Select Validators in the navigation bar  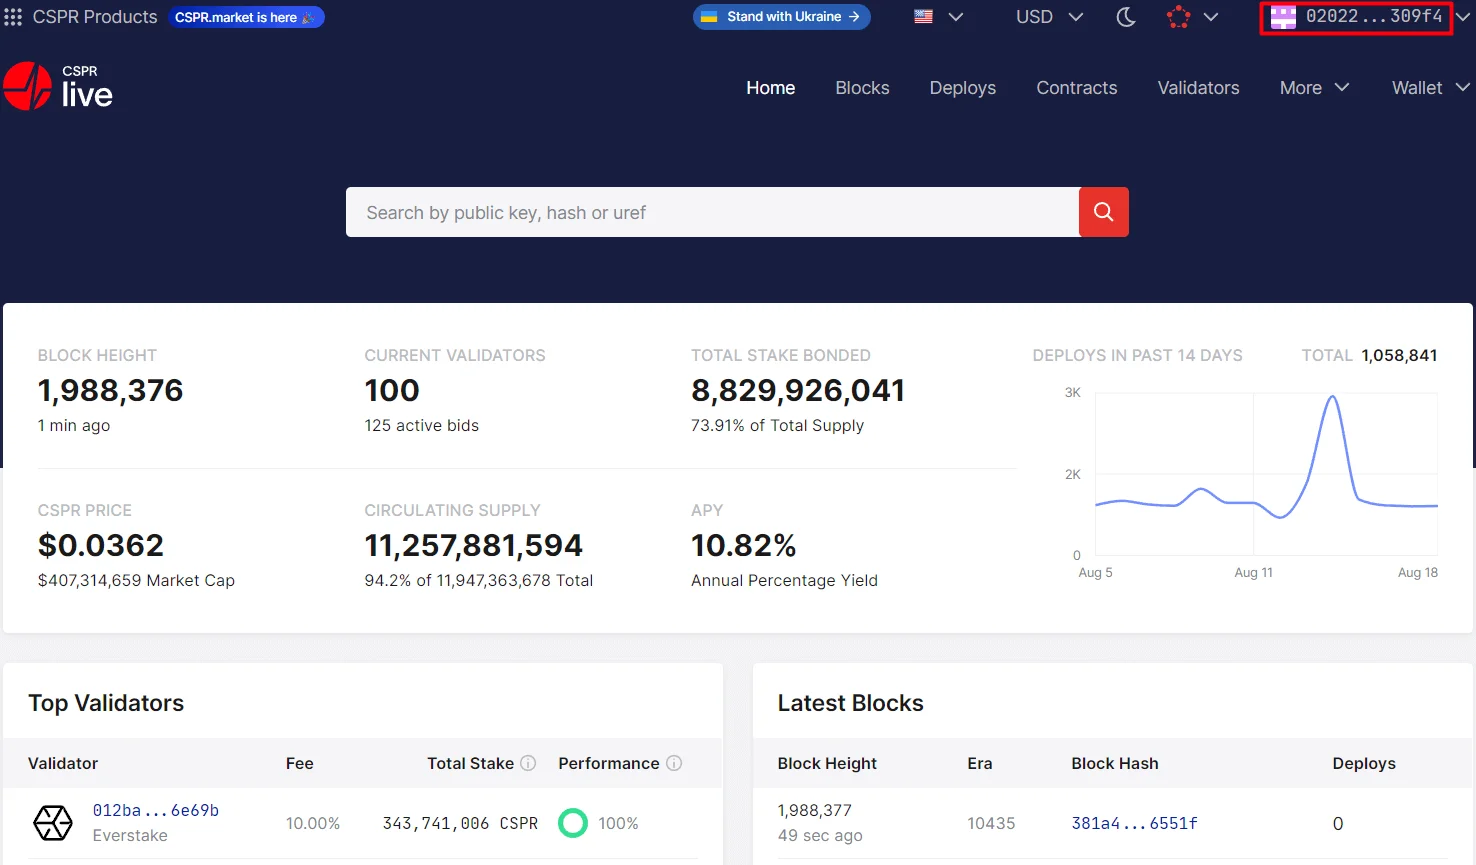pyautogui.click(x=1198, y=88)
